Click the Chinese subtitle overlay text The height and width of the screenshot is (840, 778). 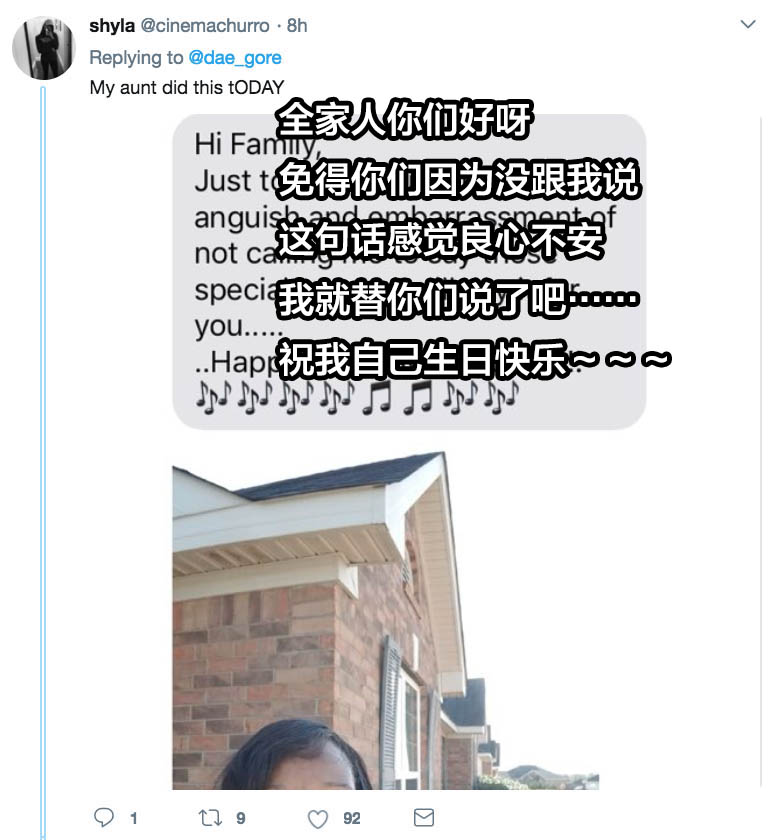pos(474,238)
